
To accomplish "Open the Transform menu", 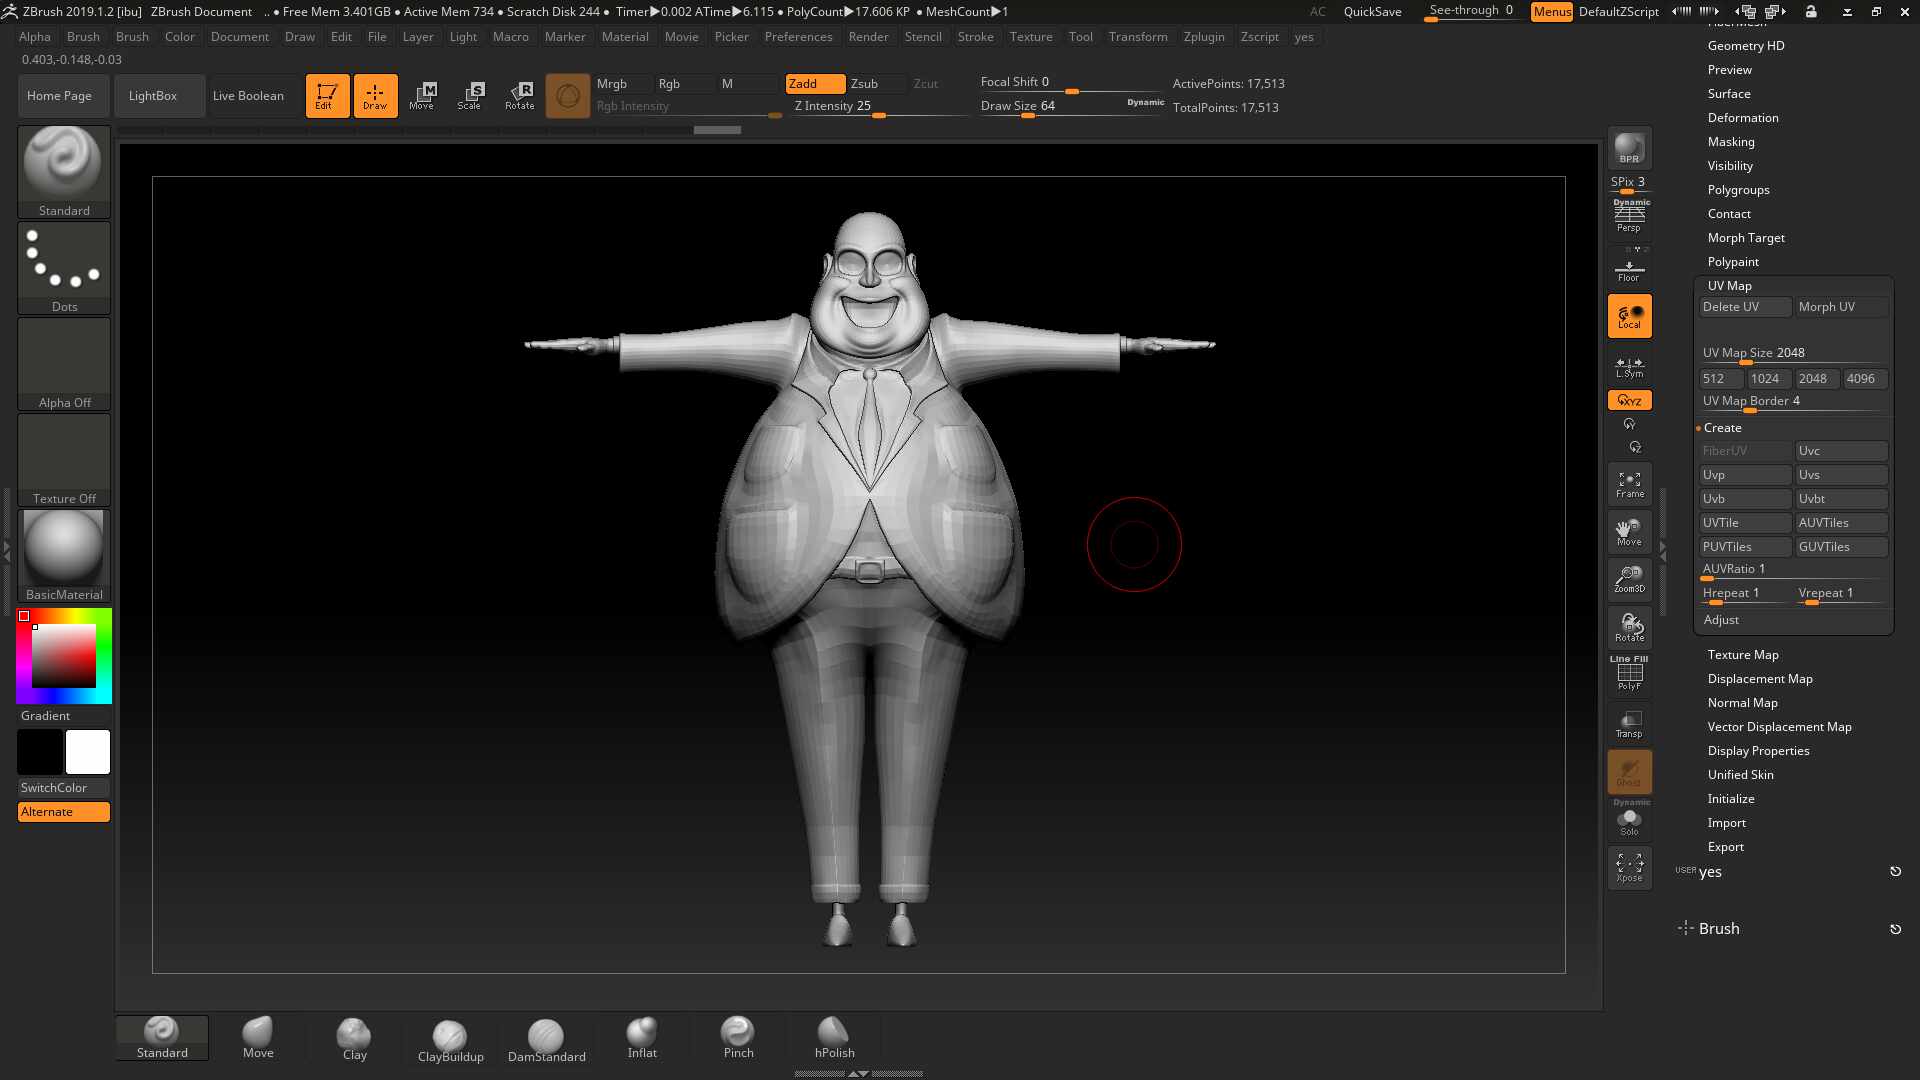I will pyautogui.click(x=1138, y=37).
